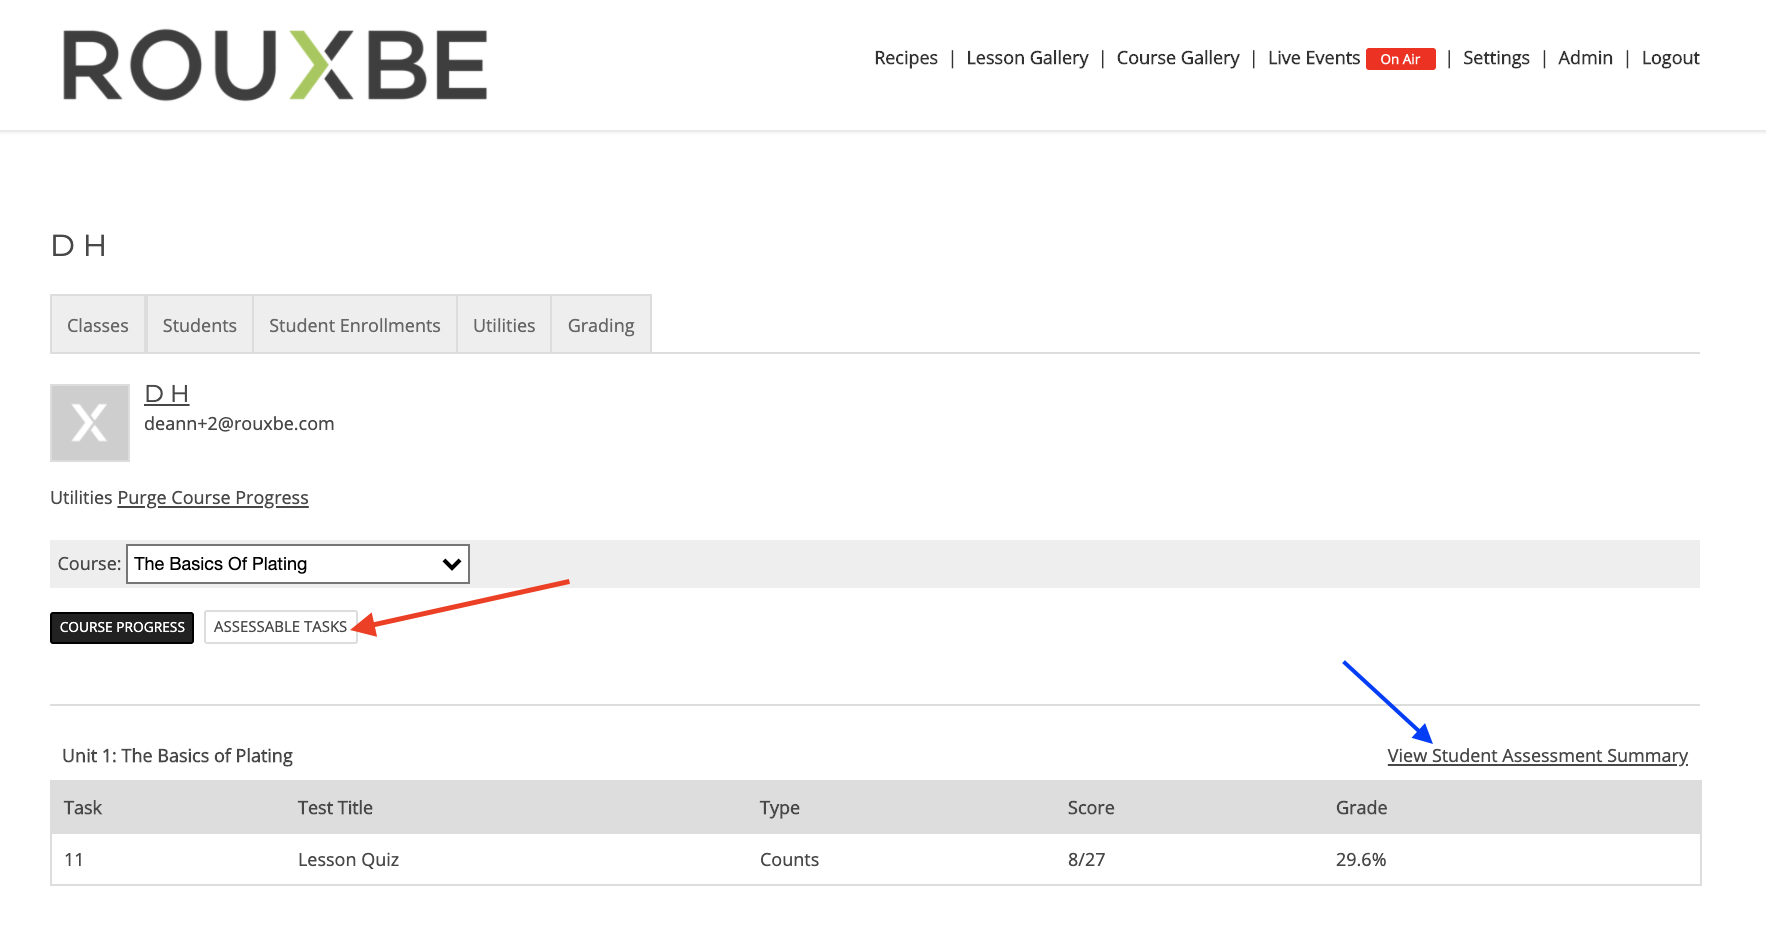Viewport: 1766px width, 930px height.
Task: Click the 8/27 score value
Action: [x=1086, y=860]
